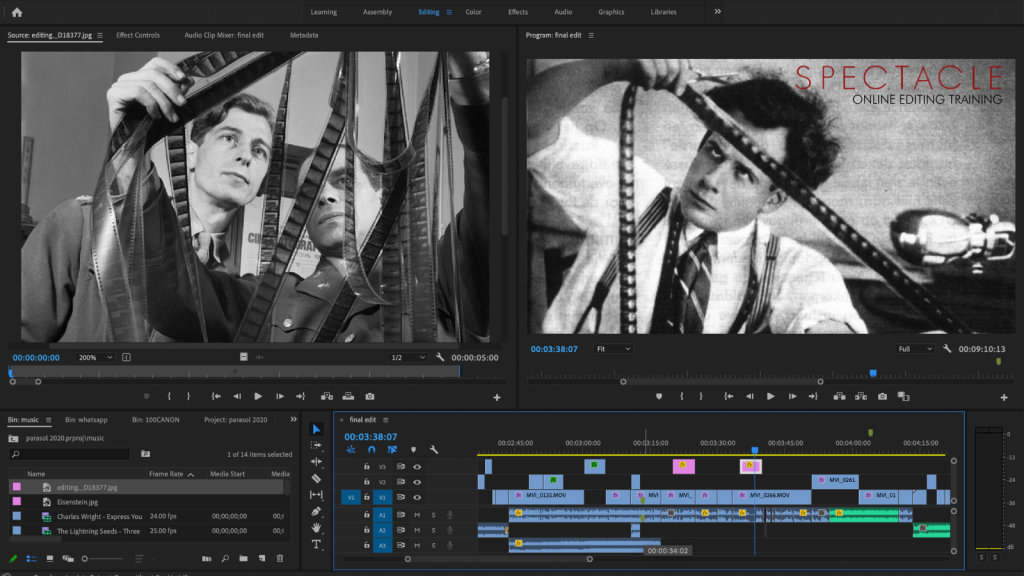
Task: Switch to Color workspace
Action: [473, 12]
